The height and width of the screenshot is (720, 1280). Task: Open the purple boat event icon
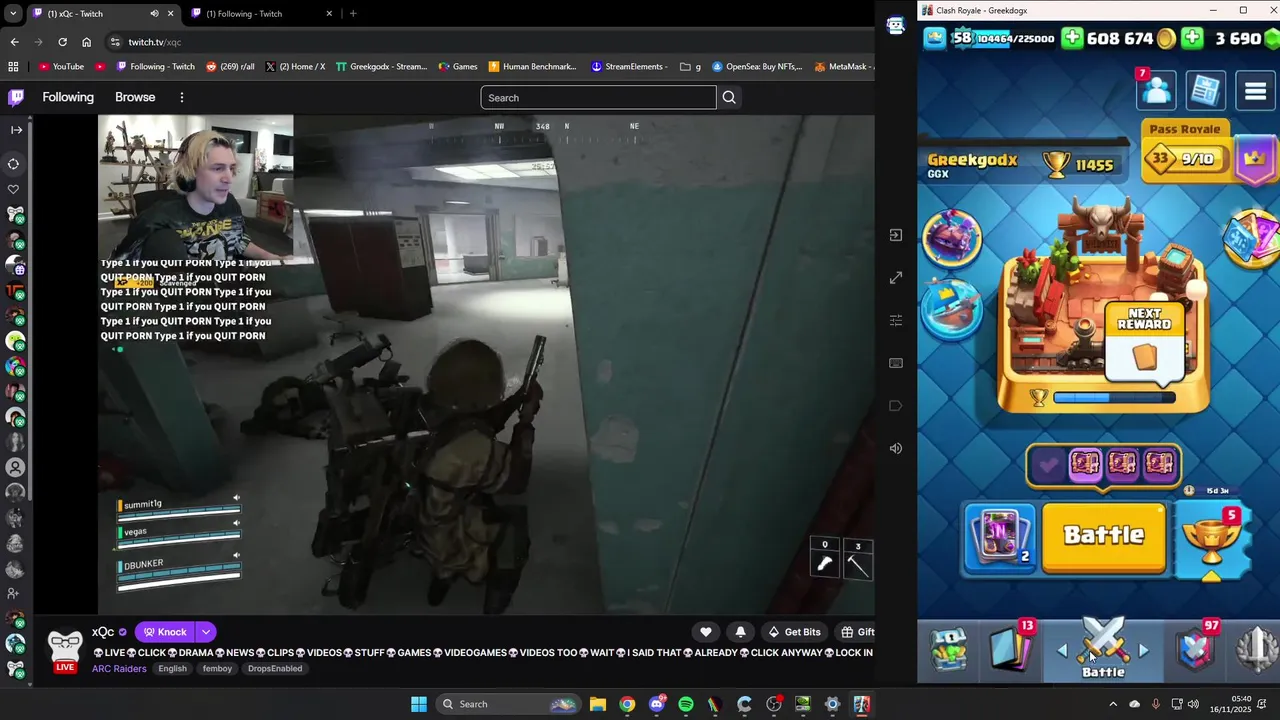952,238
